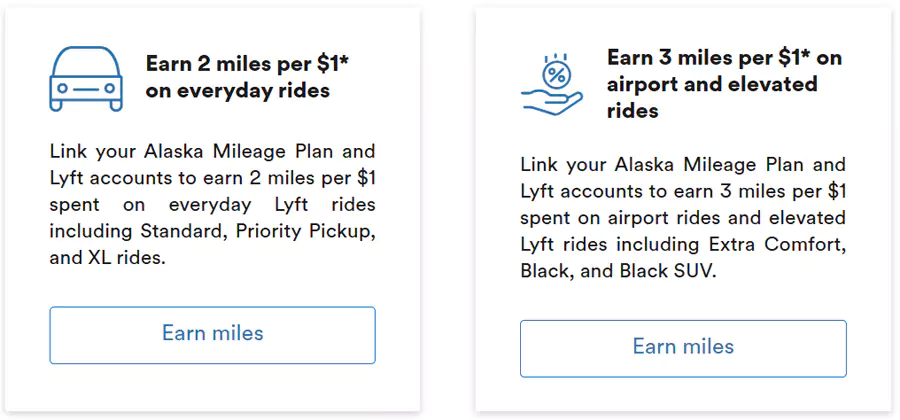Click the car icon for everyday rides
This screenshot has height=420, width=900.
coord(86,79)
